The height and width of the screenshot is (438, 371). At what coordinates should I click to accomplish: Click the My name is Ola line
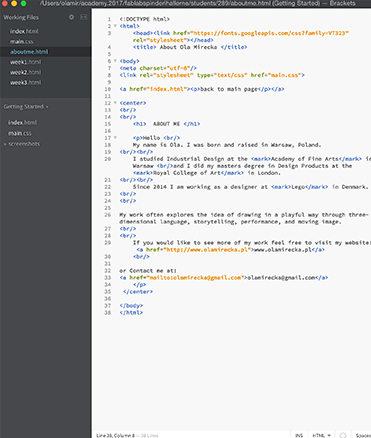pyautogui.click(x=227, y=145)
